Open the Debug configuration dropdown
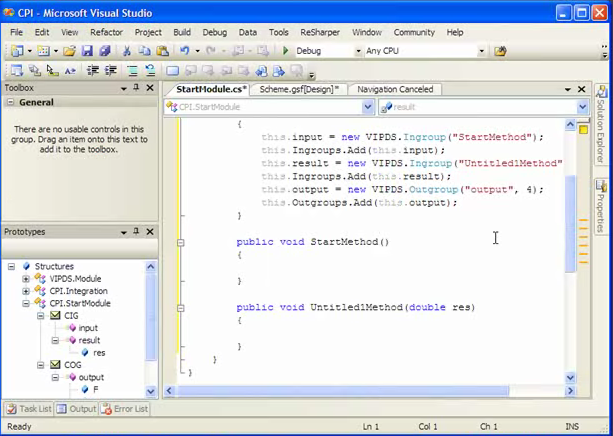This screenshot has width=613, height=436. (x=357, y=51)
